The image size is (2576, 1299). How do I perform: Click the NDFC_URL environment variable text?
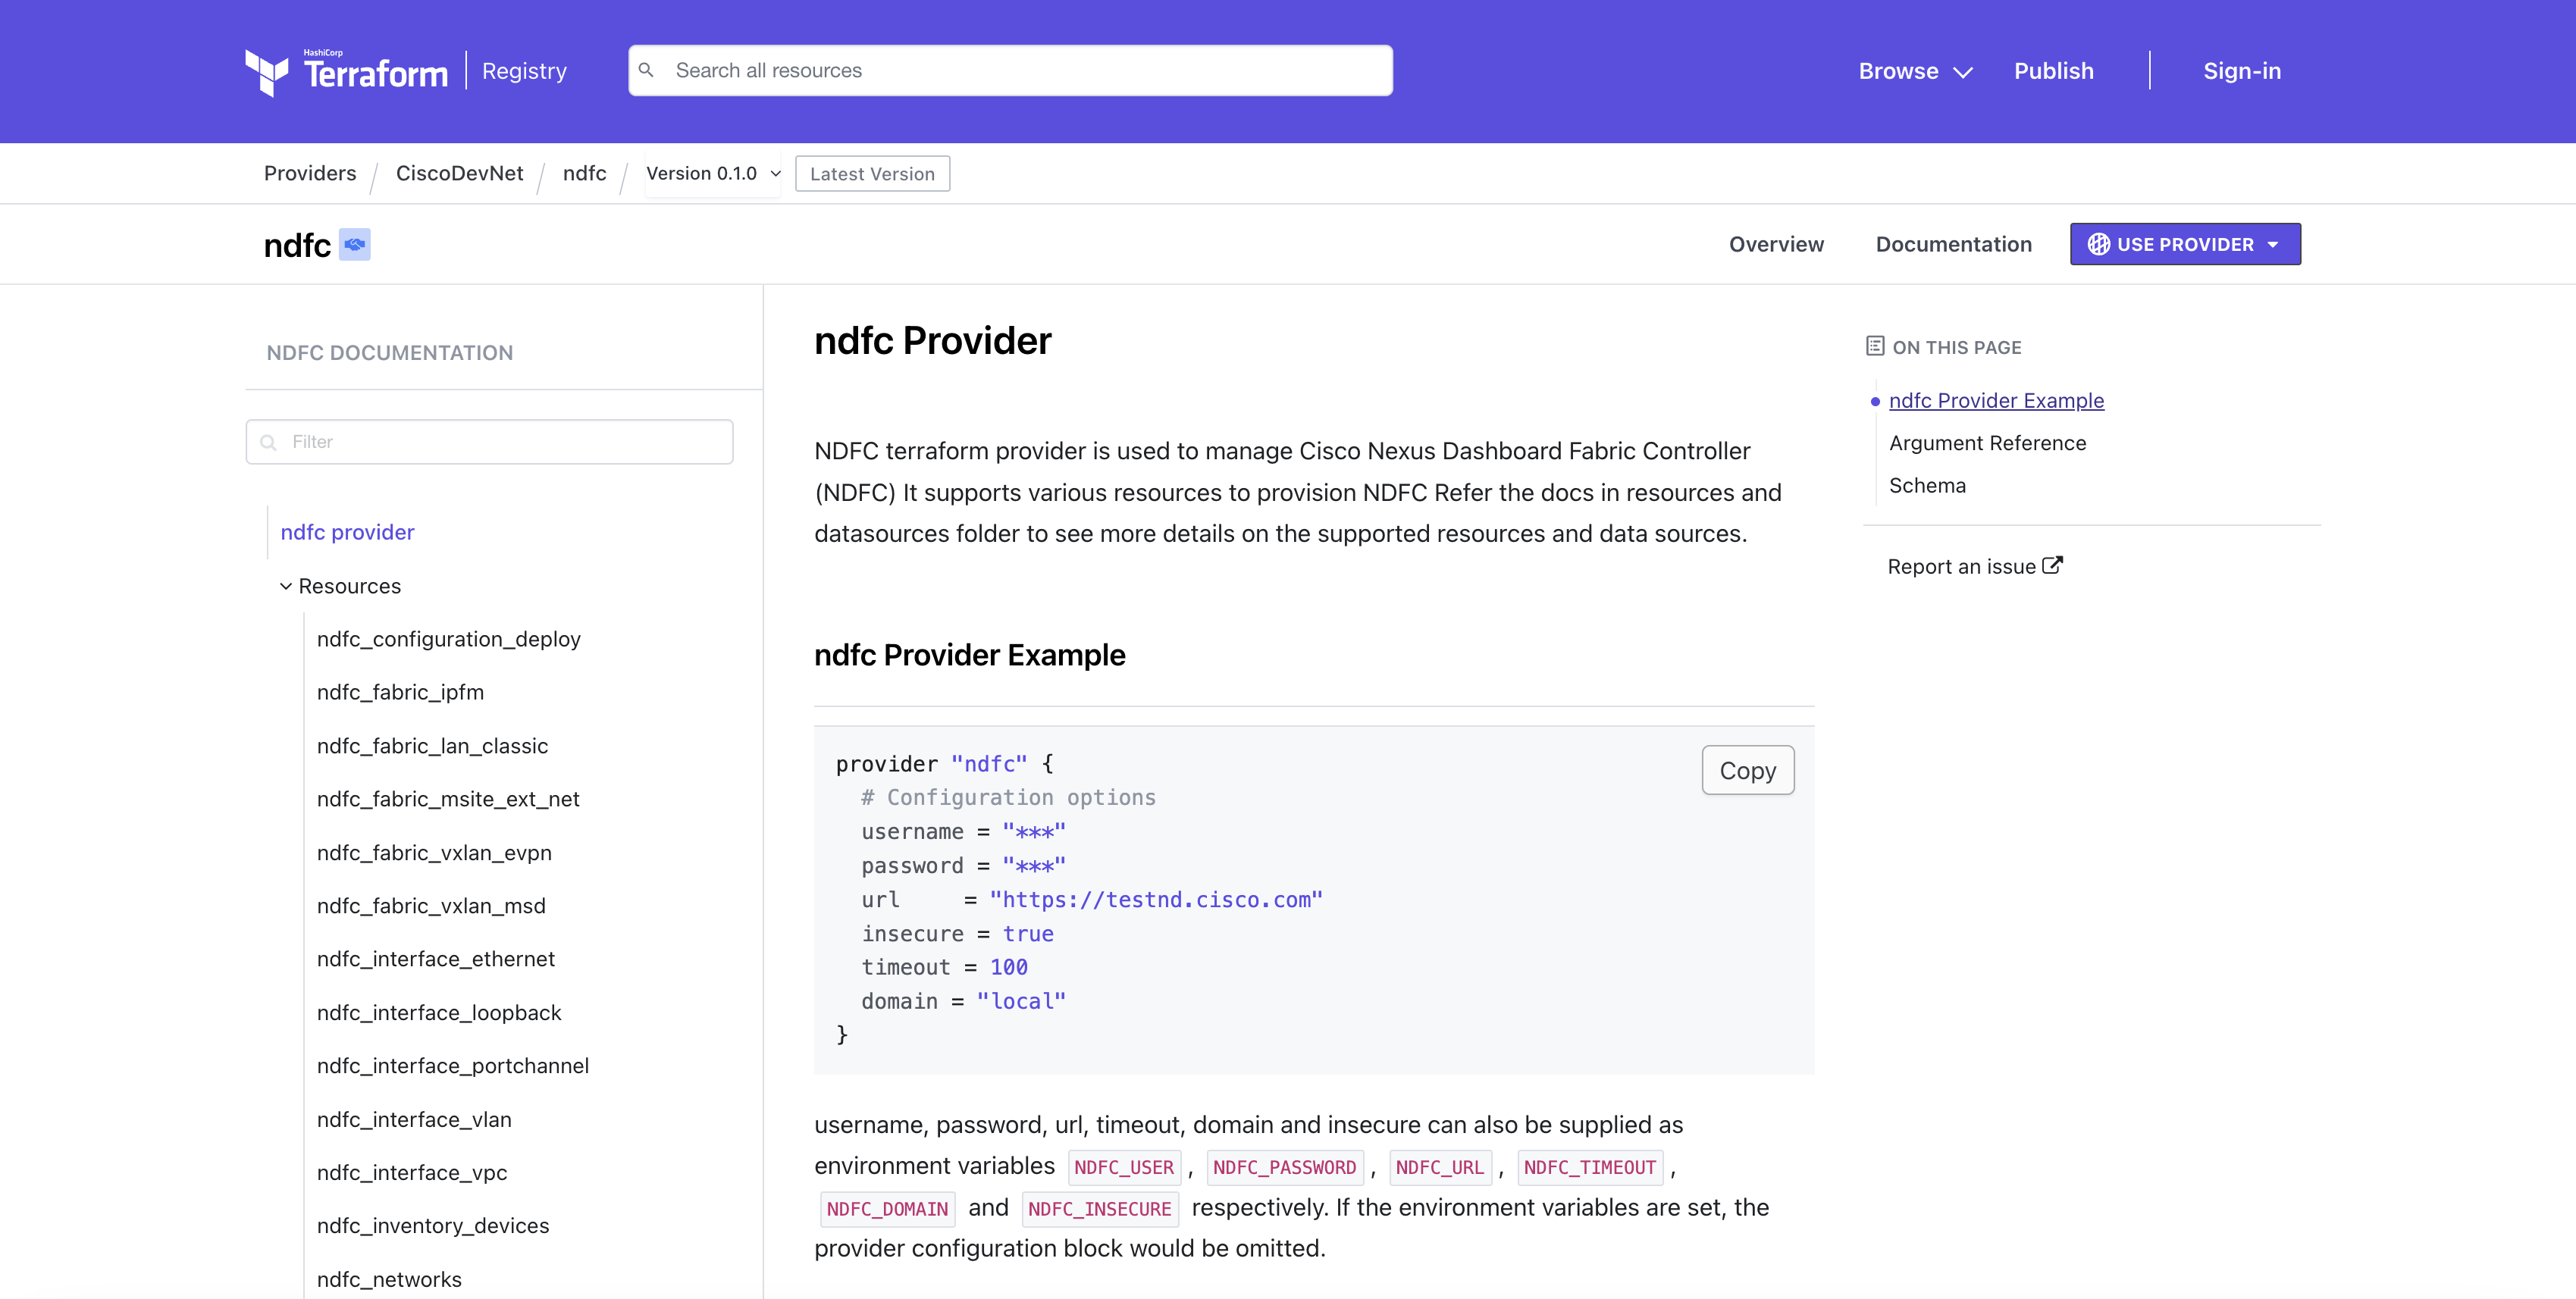(x=1439, y=1168)
